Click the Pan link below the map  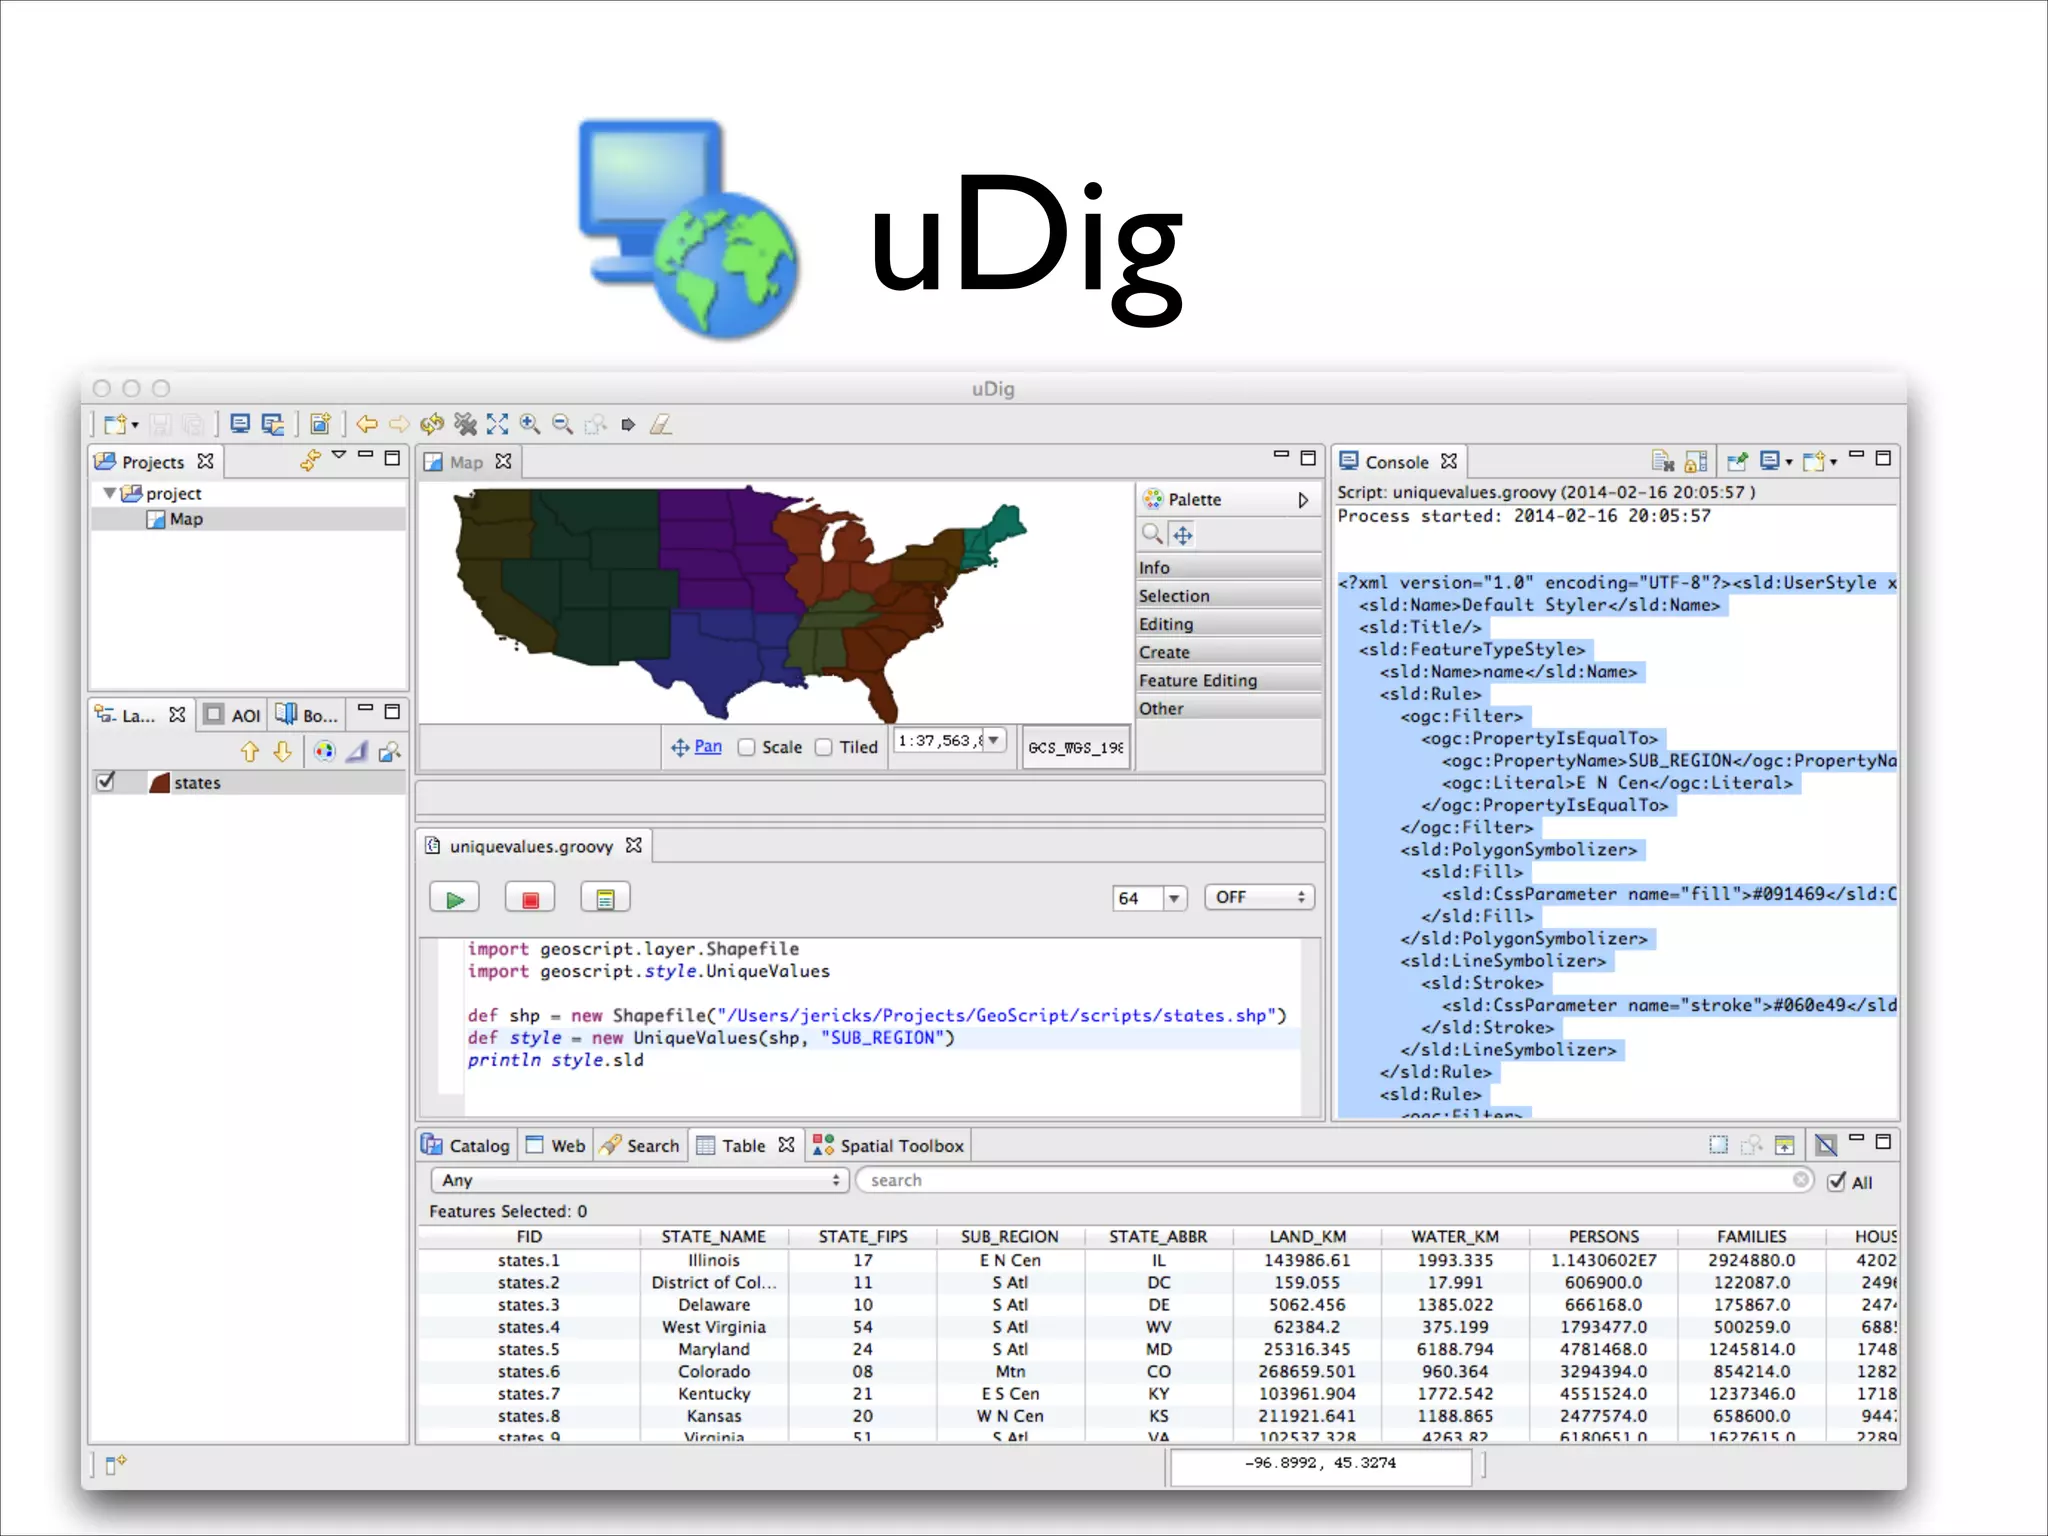coord(708,746)
